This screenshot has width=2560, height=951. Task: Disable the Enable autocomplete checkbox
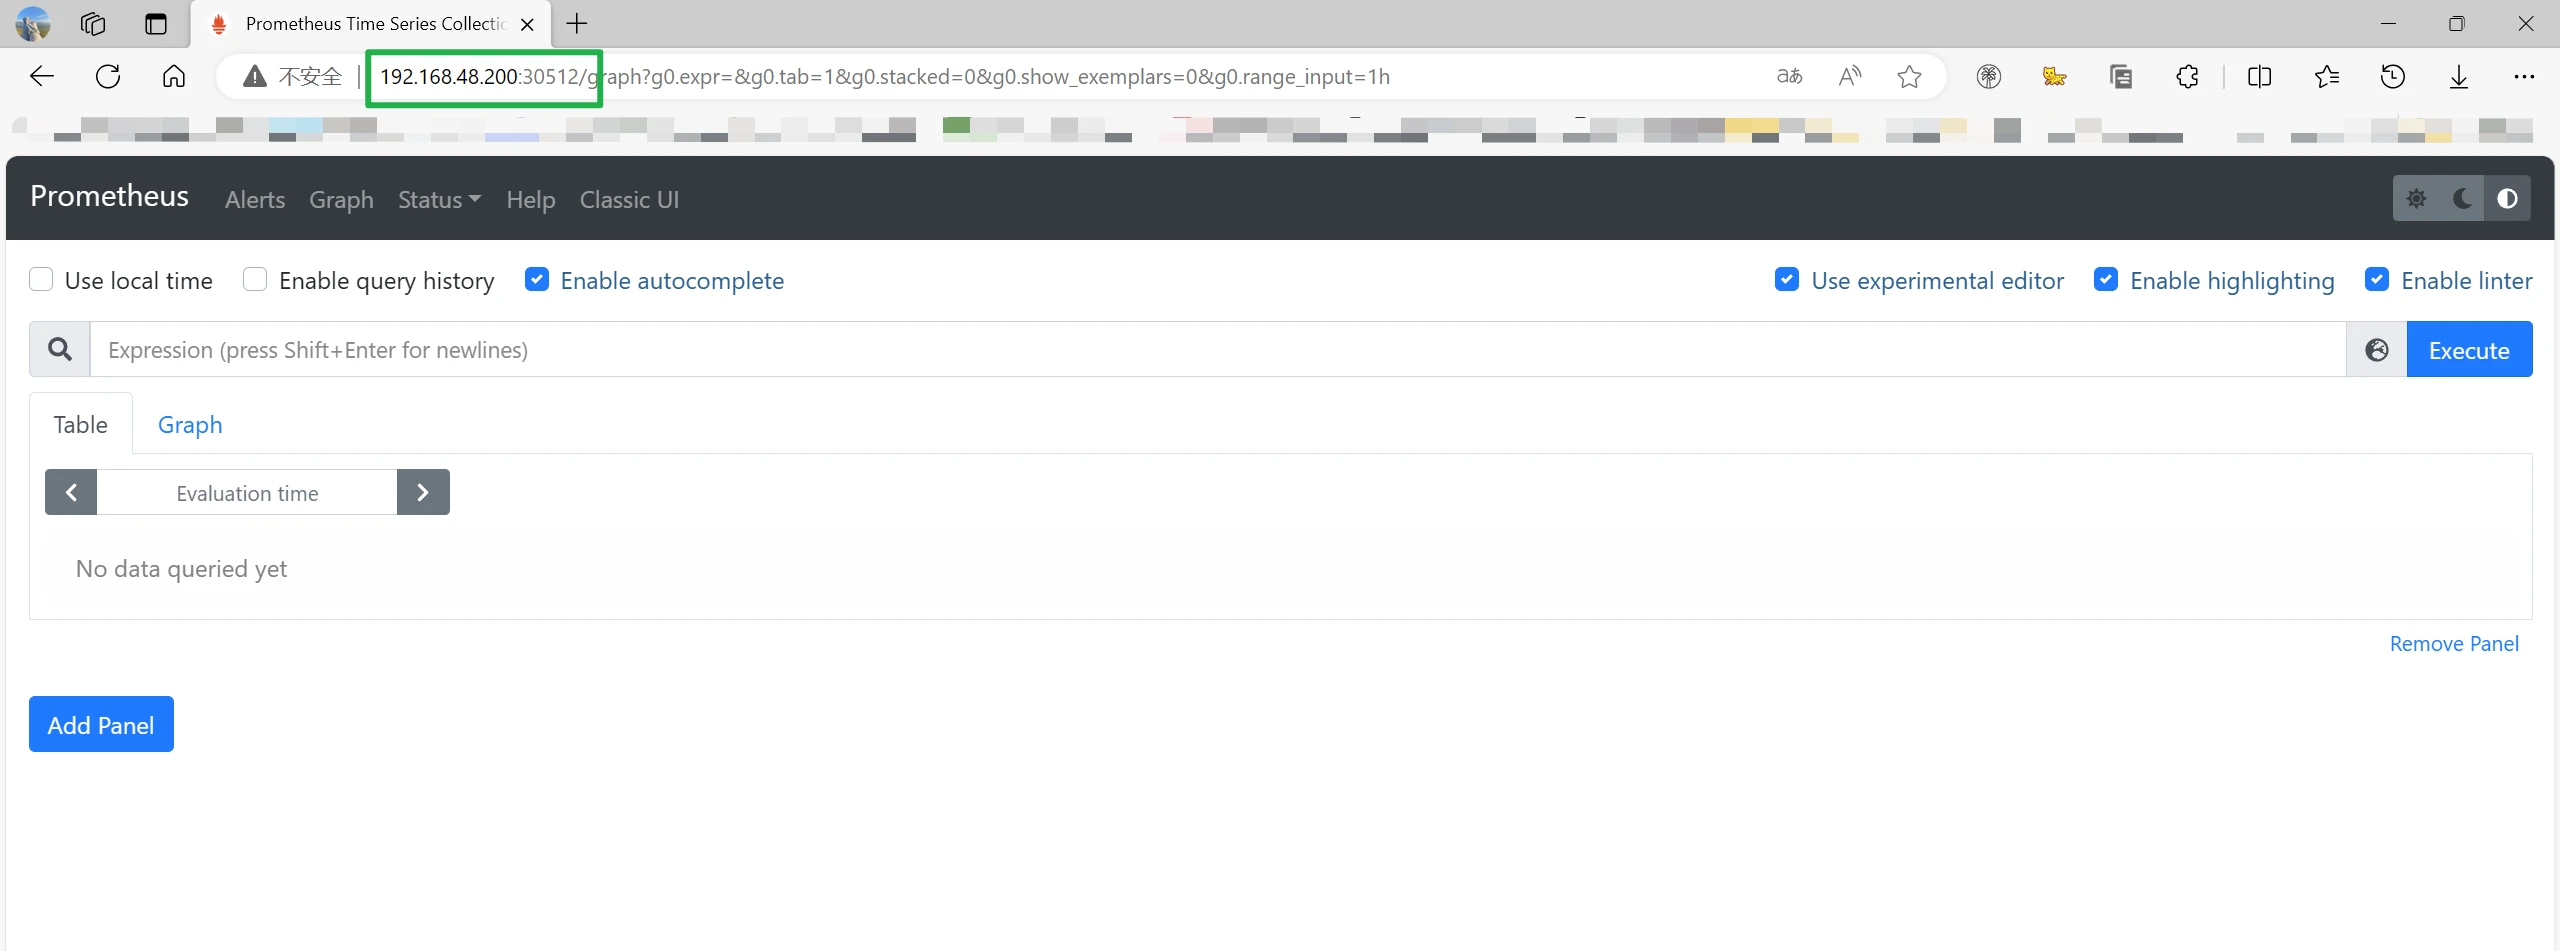(537, 280)
